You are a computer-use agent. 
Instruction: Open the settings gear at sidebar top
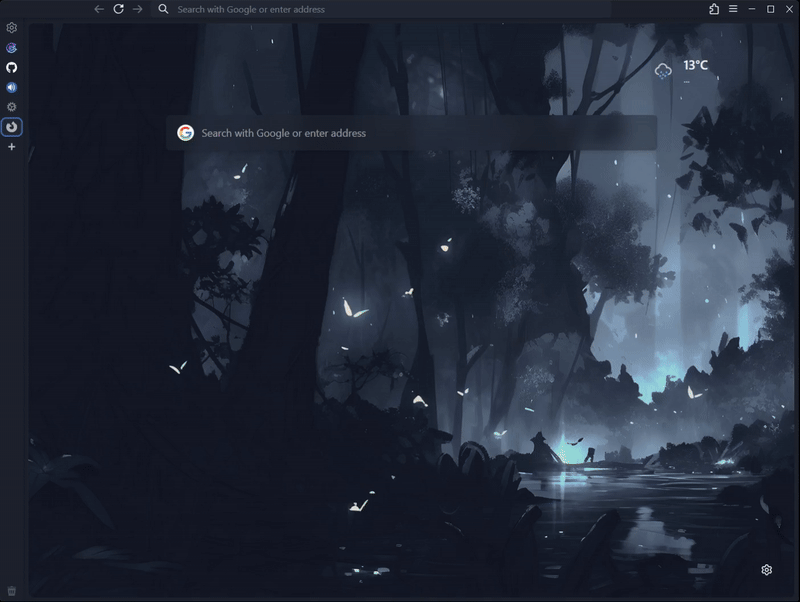[11, 28]
